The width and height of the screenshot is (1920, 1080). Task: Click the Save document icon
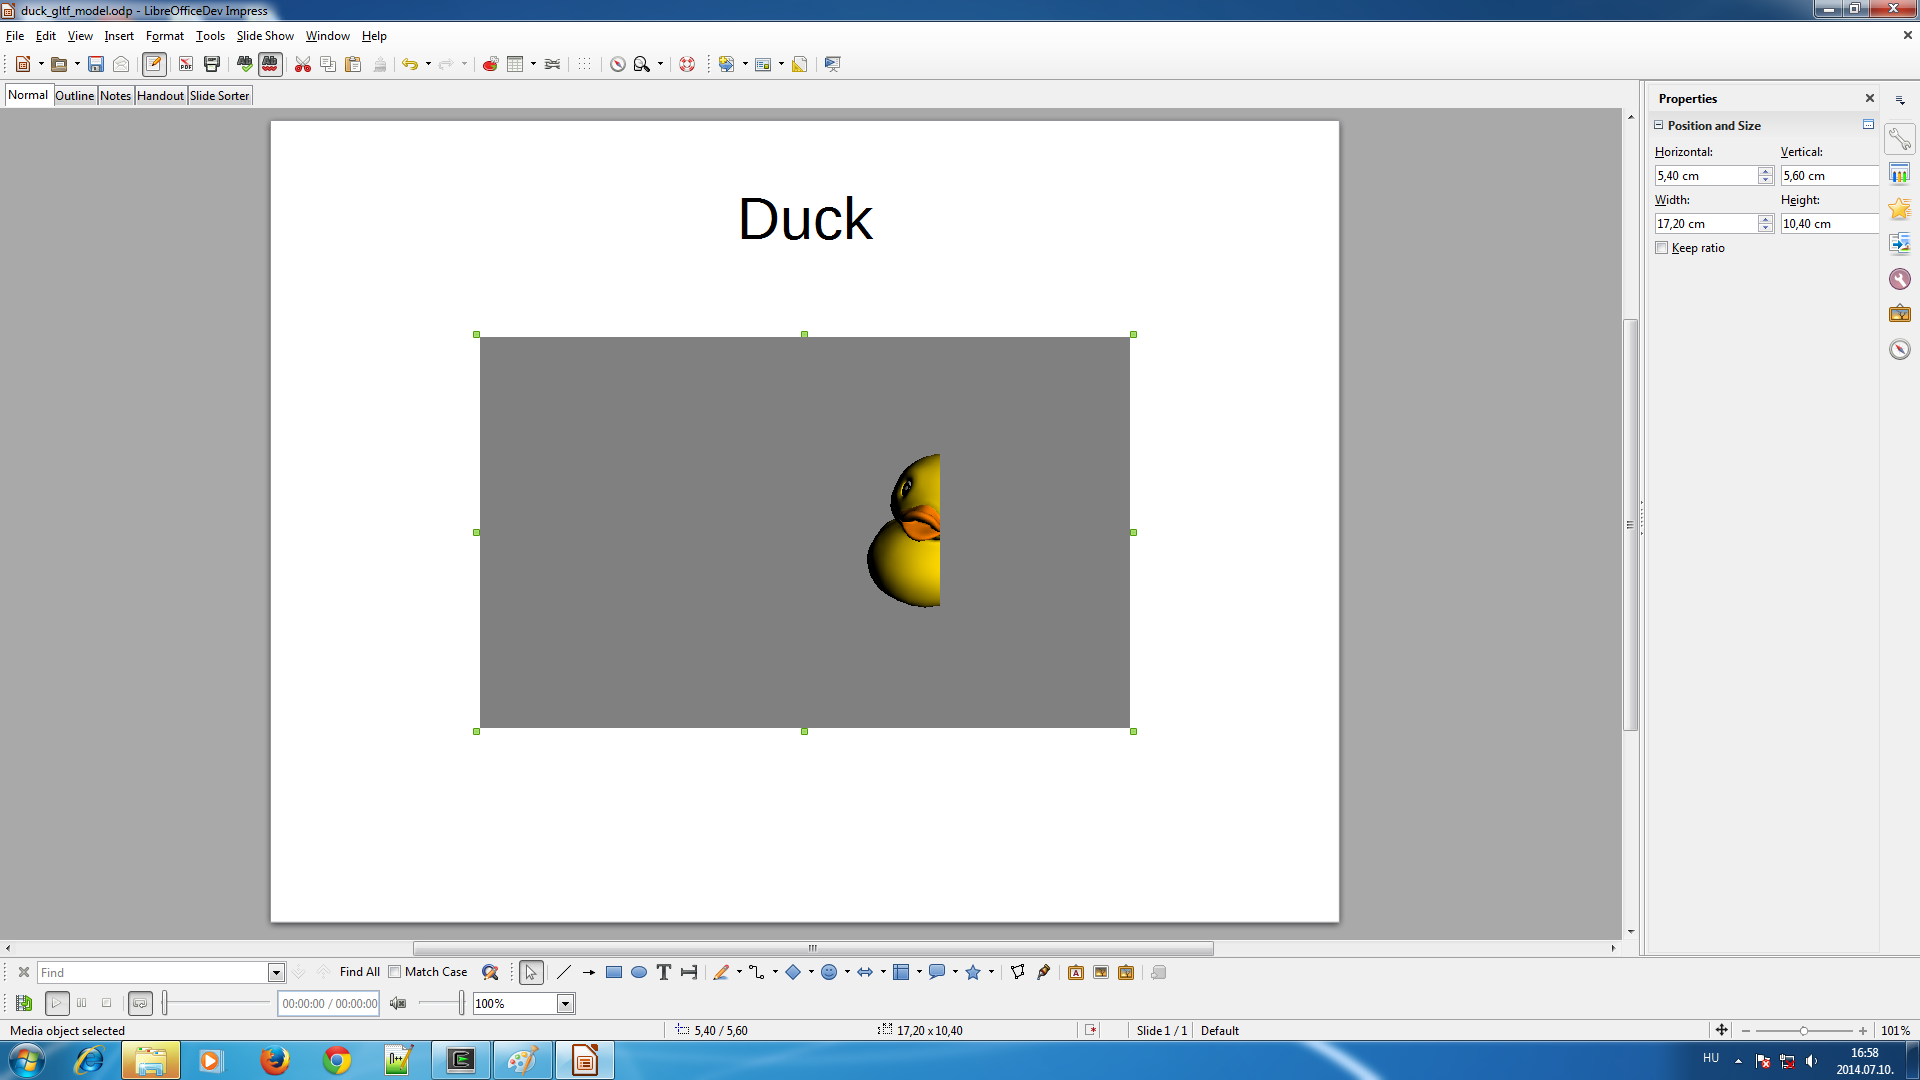point(96,64)
